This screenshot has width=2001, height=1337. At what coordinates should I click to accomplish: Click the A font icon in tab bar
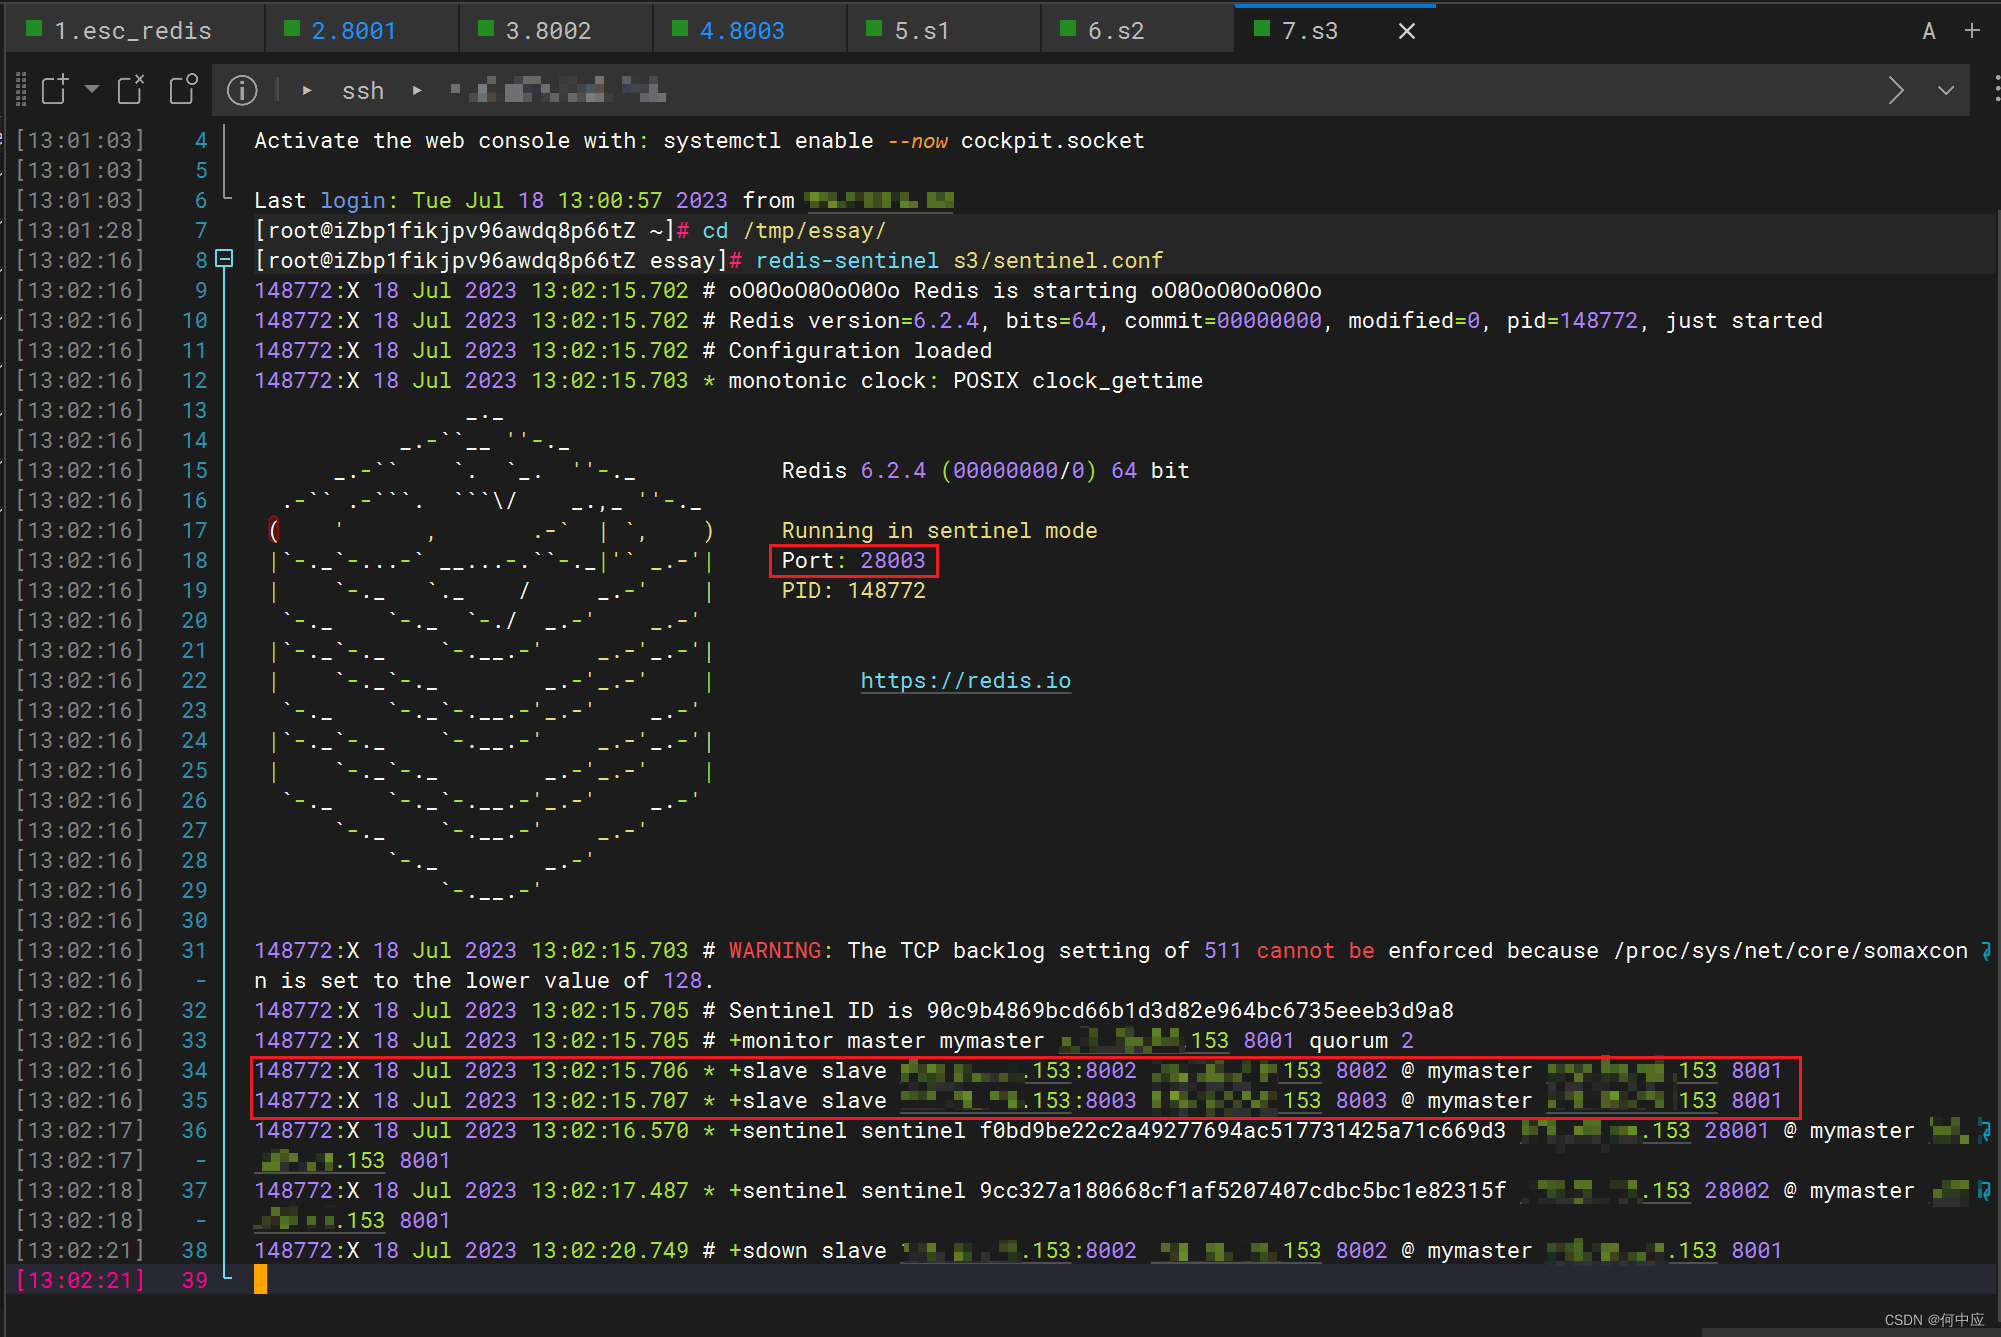1929,31
